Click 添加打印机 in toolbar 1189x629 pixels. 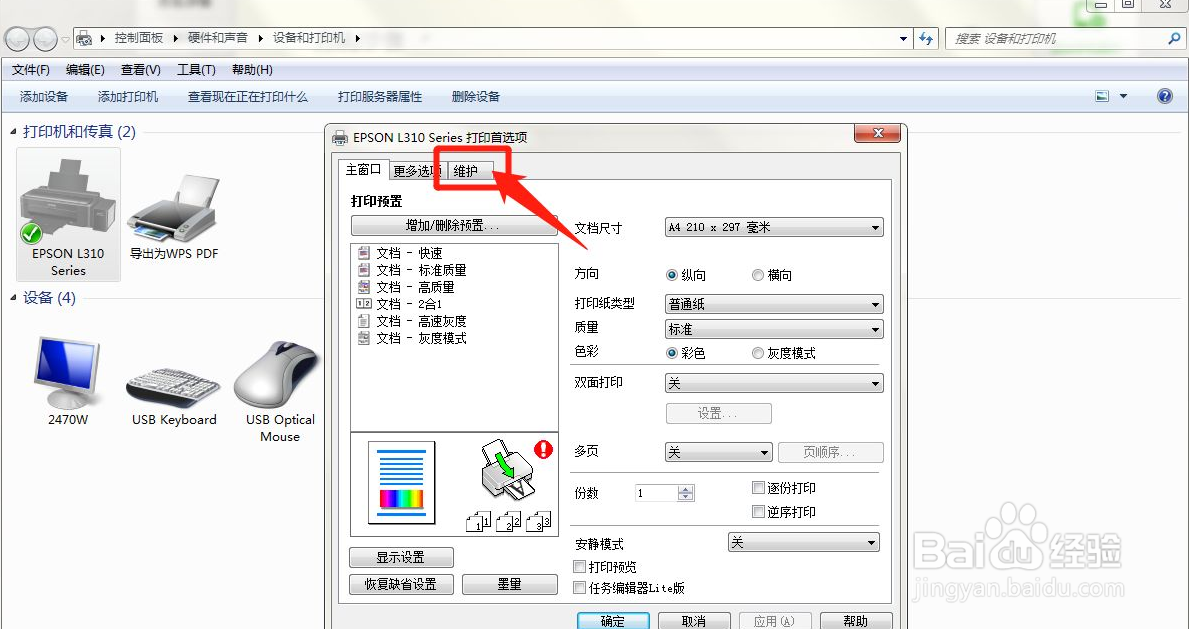[x=128, y=96]
